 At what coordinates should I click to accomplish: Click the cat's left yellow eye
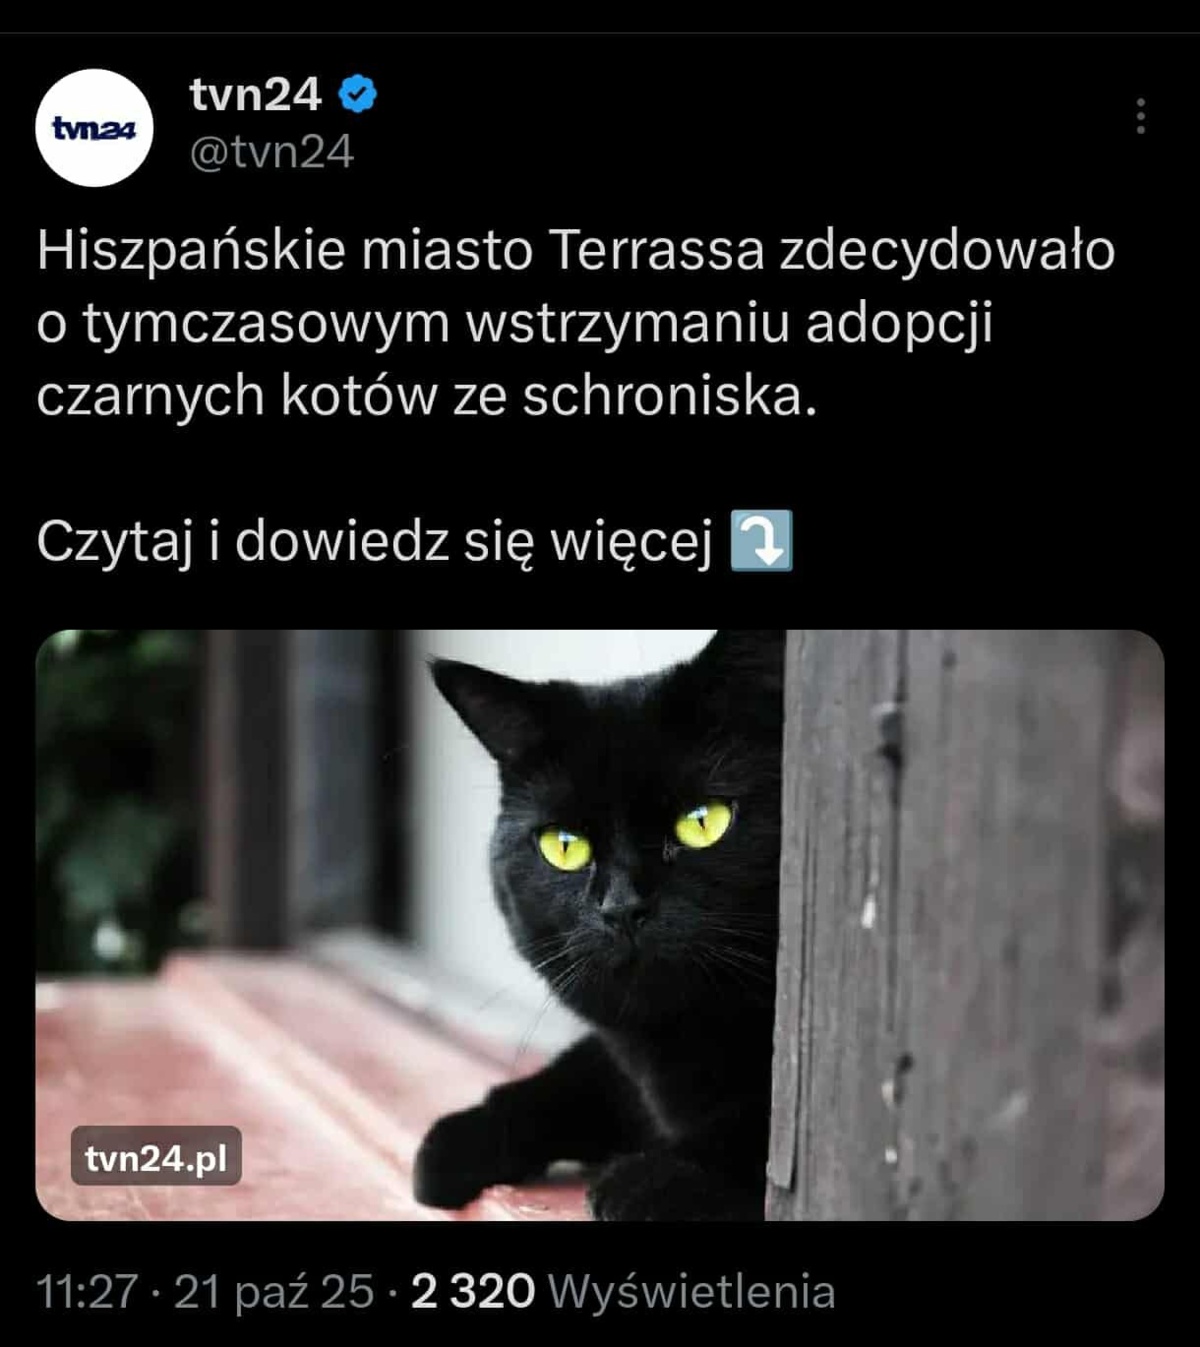click(564, 849)
